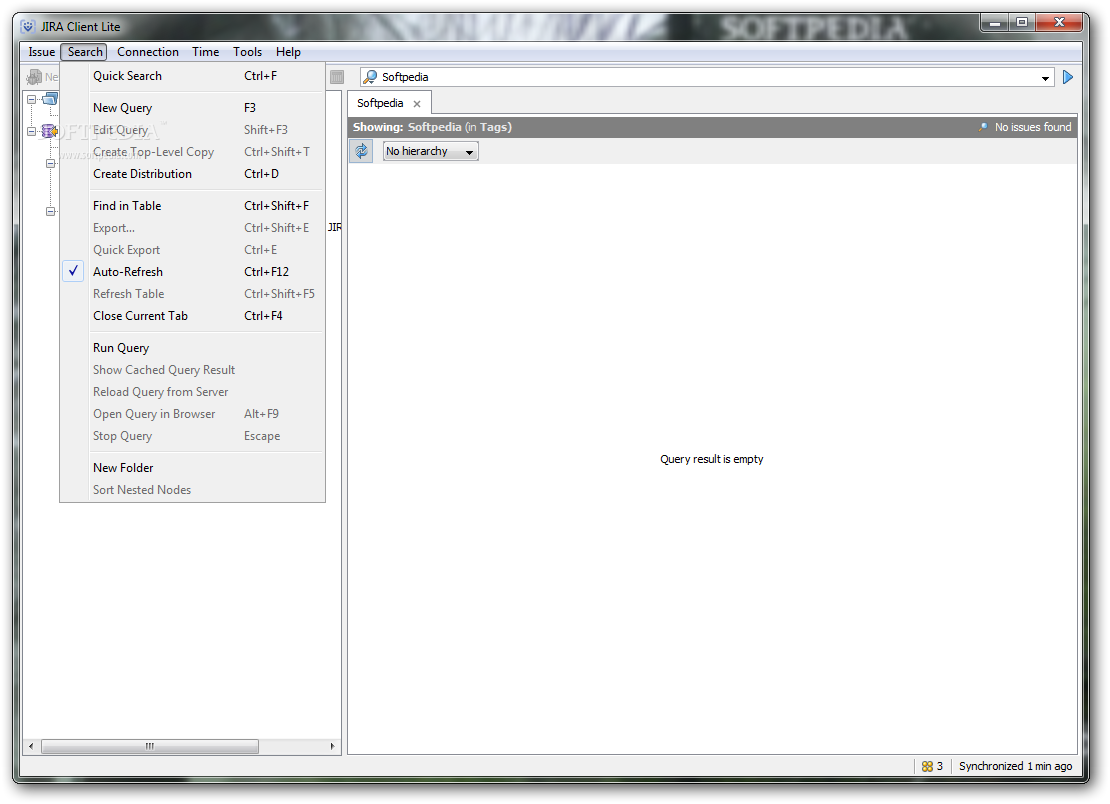Viewport: 1110px width, 804px height.
Task: Click Export... menu entry
Action: 193,228
